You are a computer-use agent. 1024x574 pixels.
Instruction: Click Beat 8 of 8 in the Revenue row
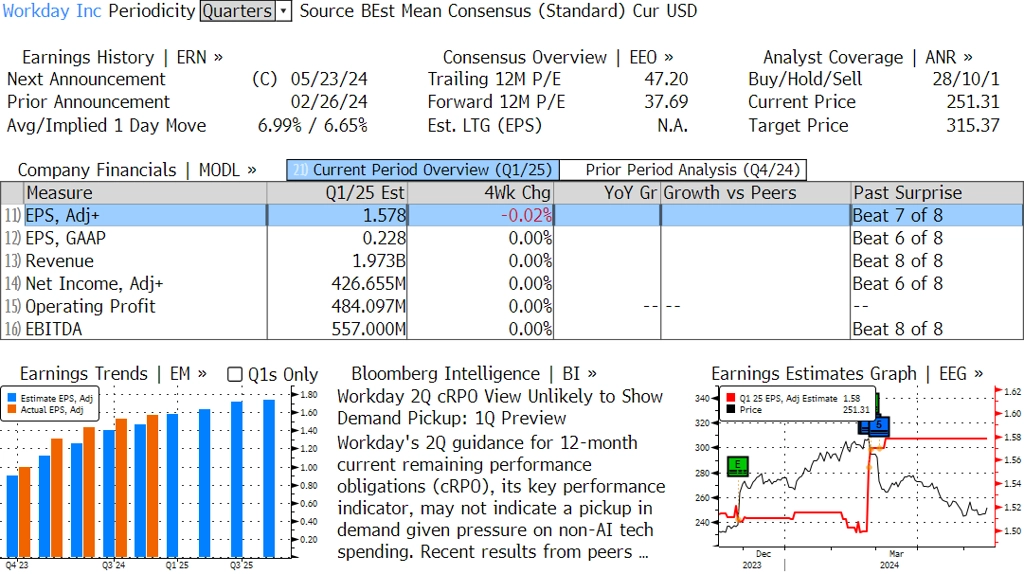[x=897, y=261]
